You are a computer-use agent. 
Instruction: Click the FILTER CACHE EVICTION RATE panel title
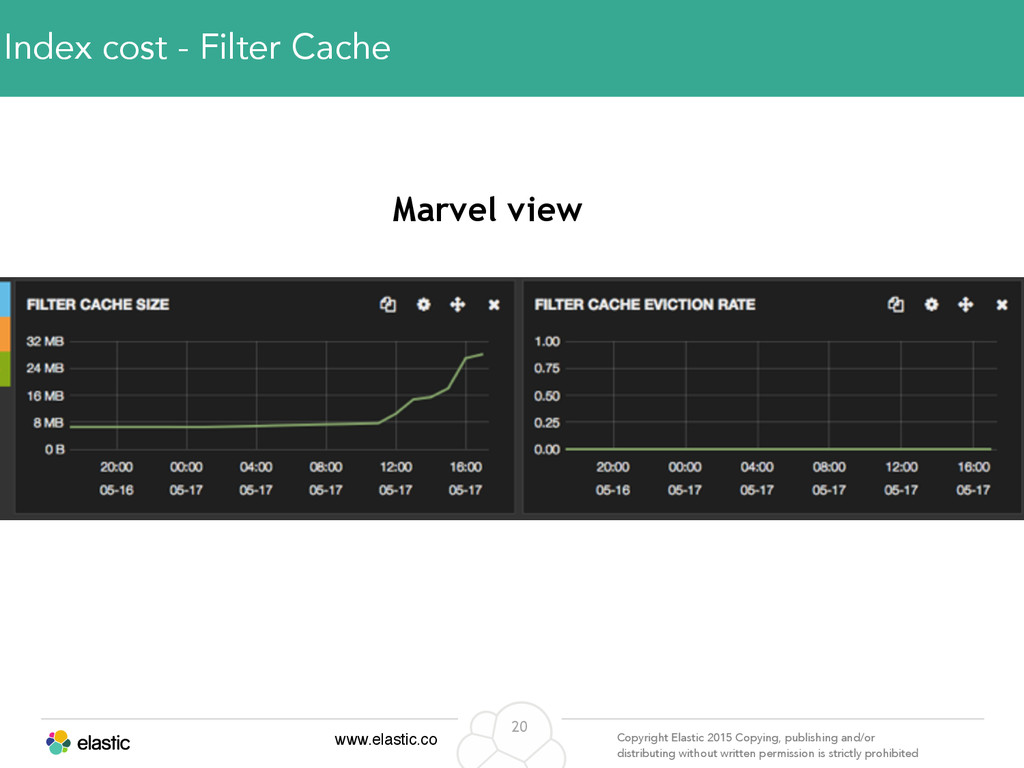(645, 304)
